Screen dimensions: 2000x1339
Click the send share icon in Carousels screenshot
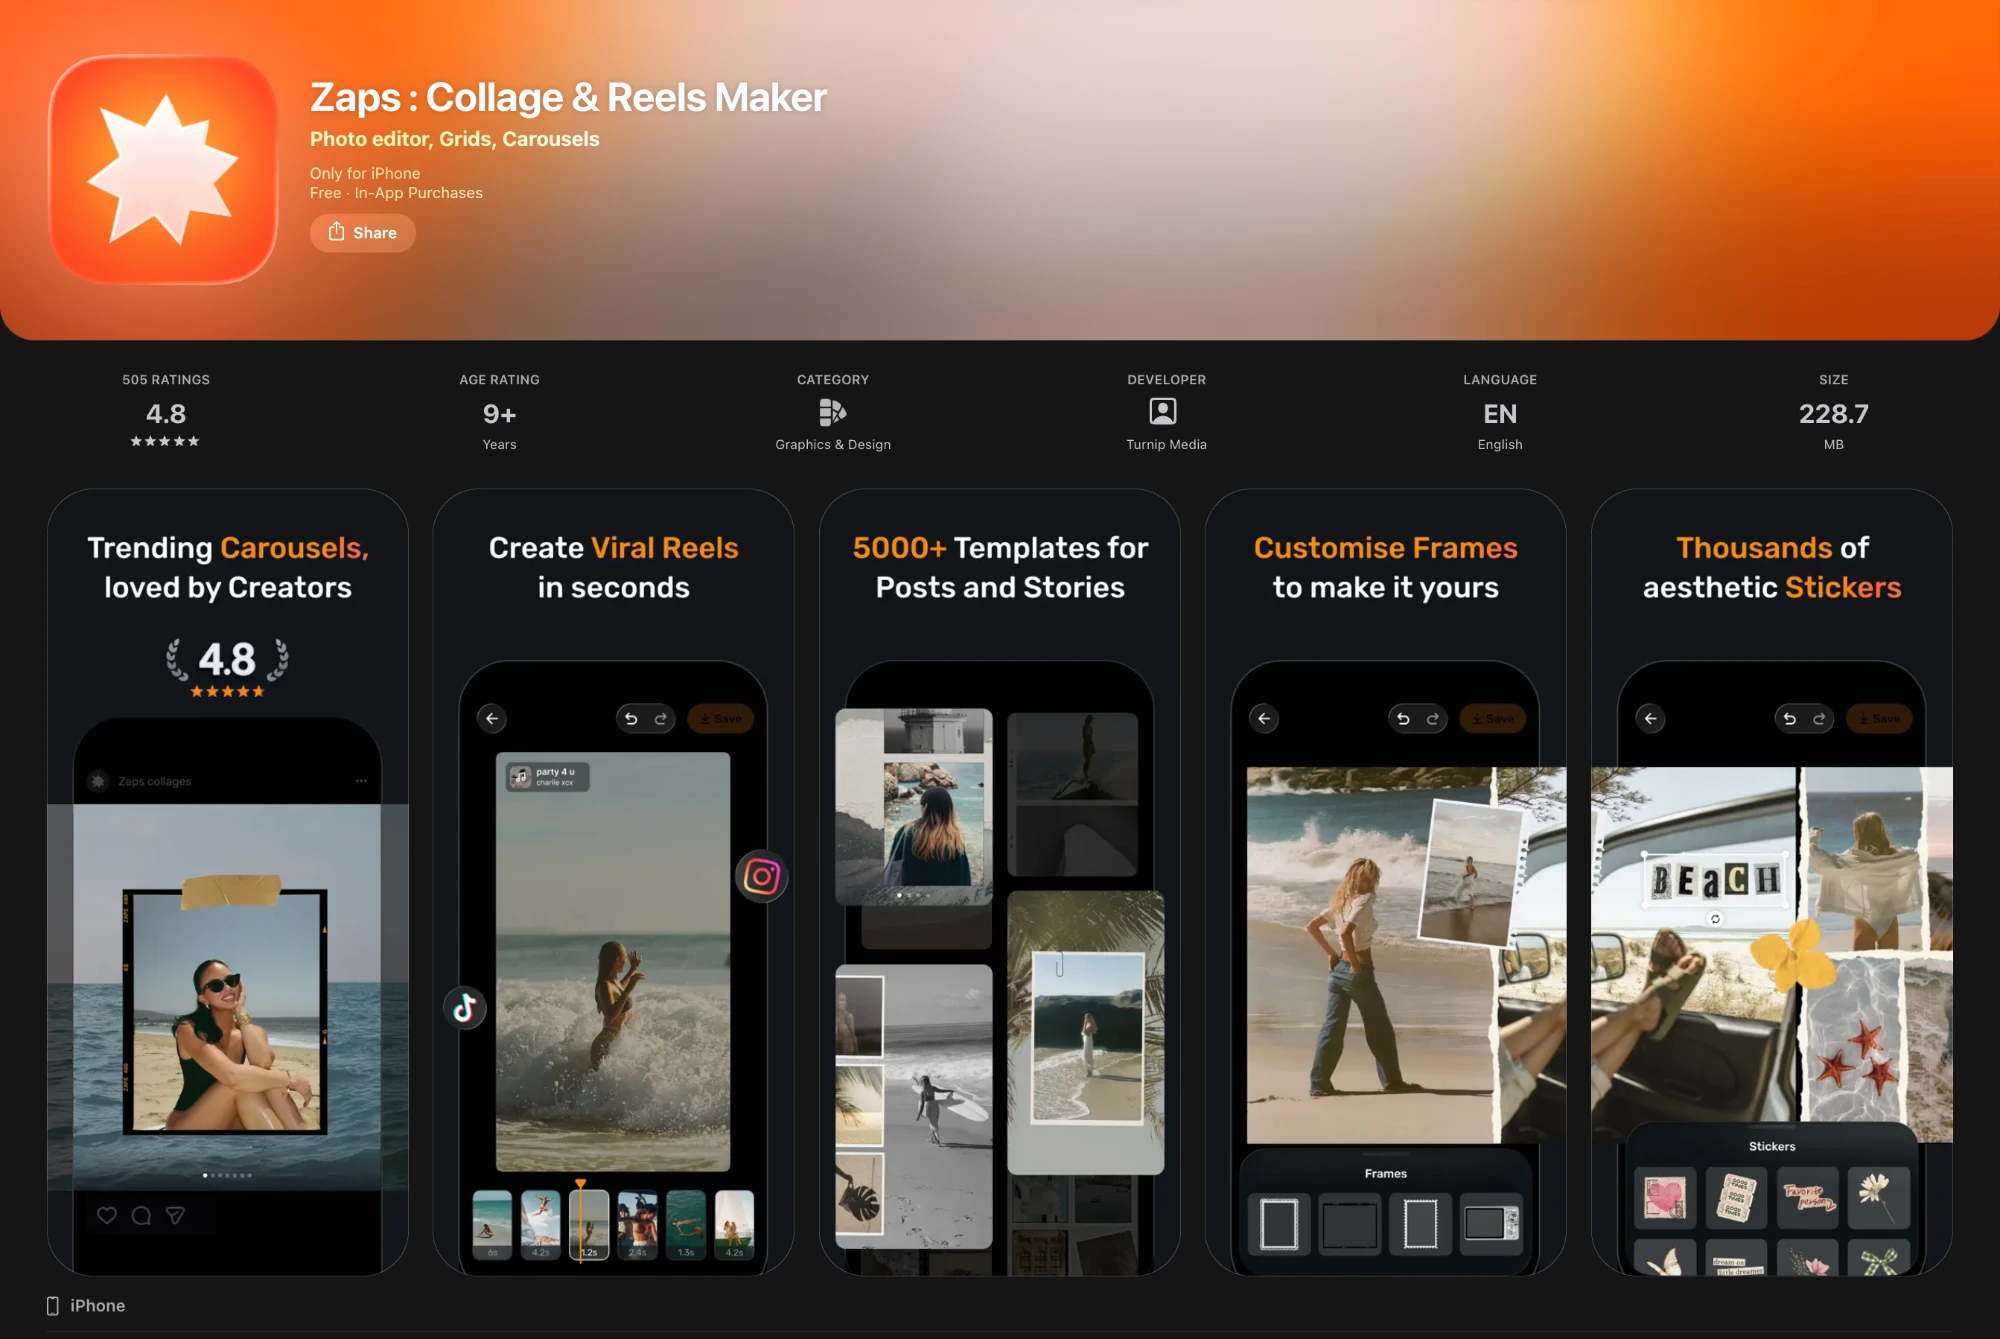(x=175, y=1215)
